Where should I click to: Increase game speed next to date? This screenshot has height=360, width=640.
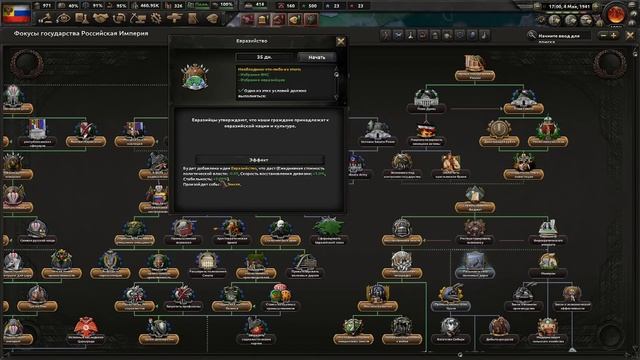596,6
